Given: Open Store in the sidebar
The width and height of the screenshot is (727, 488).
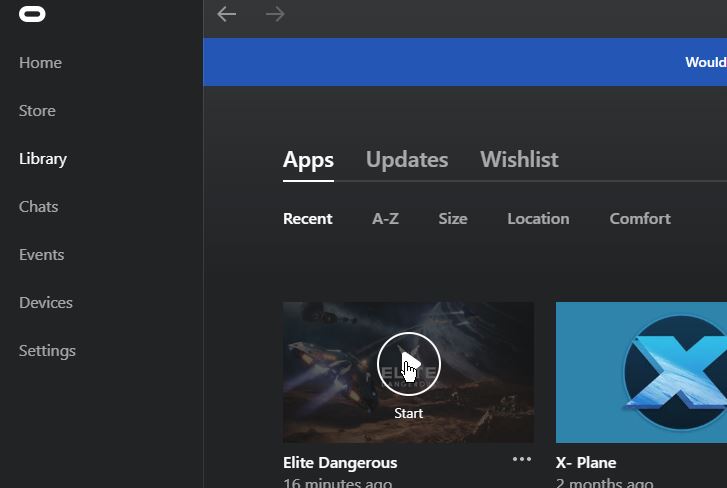Looking at the screenshot, I should pos(37,111).
